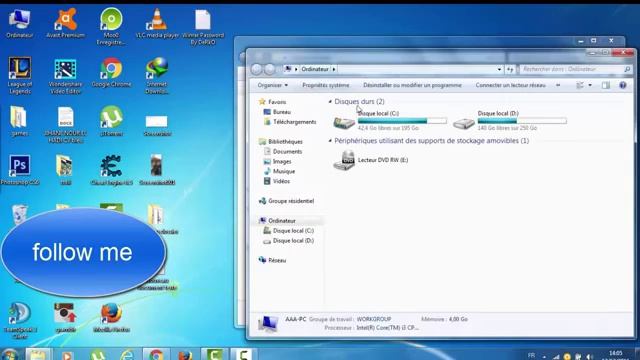Click the FR language indicator in tray

531,355
